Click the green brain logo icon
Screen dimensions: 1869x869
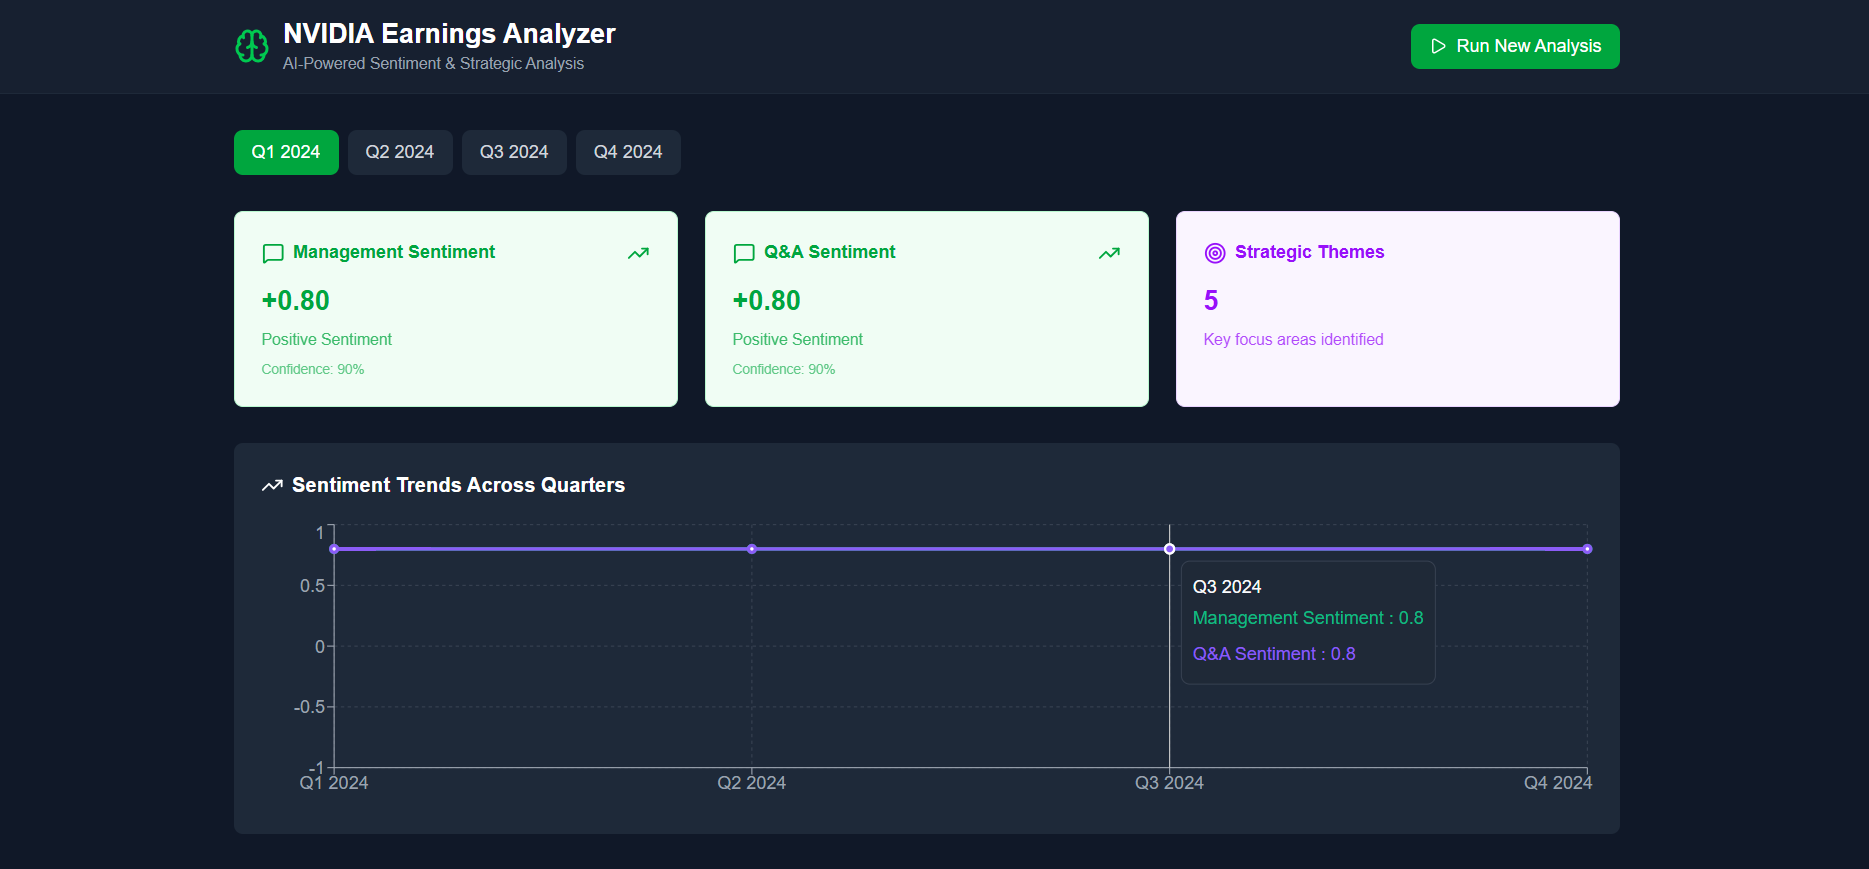pos(251,46)
